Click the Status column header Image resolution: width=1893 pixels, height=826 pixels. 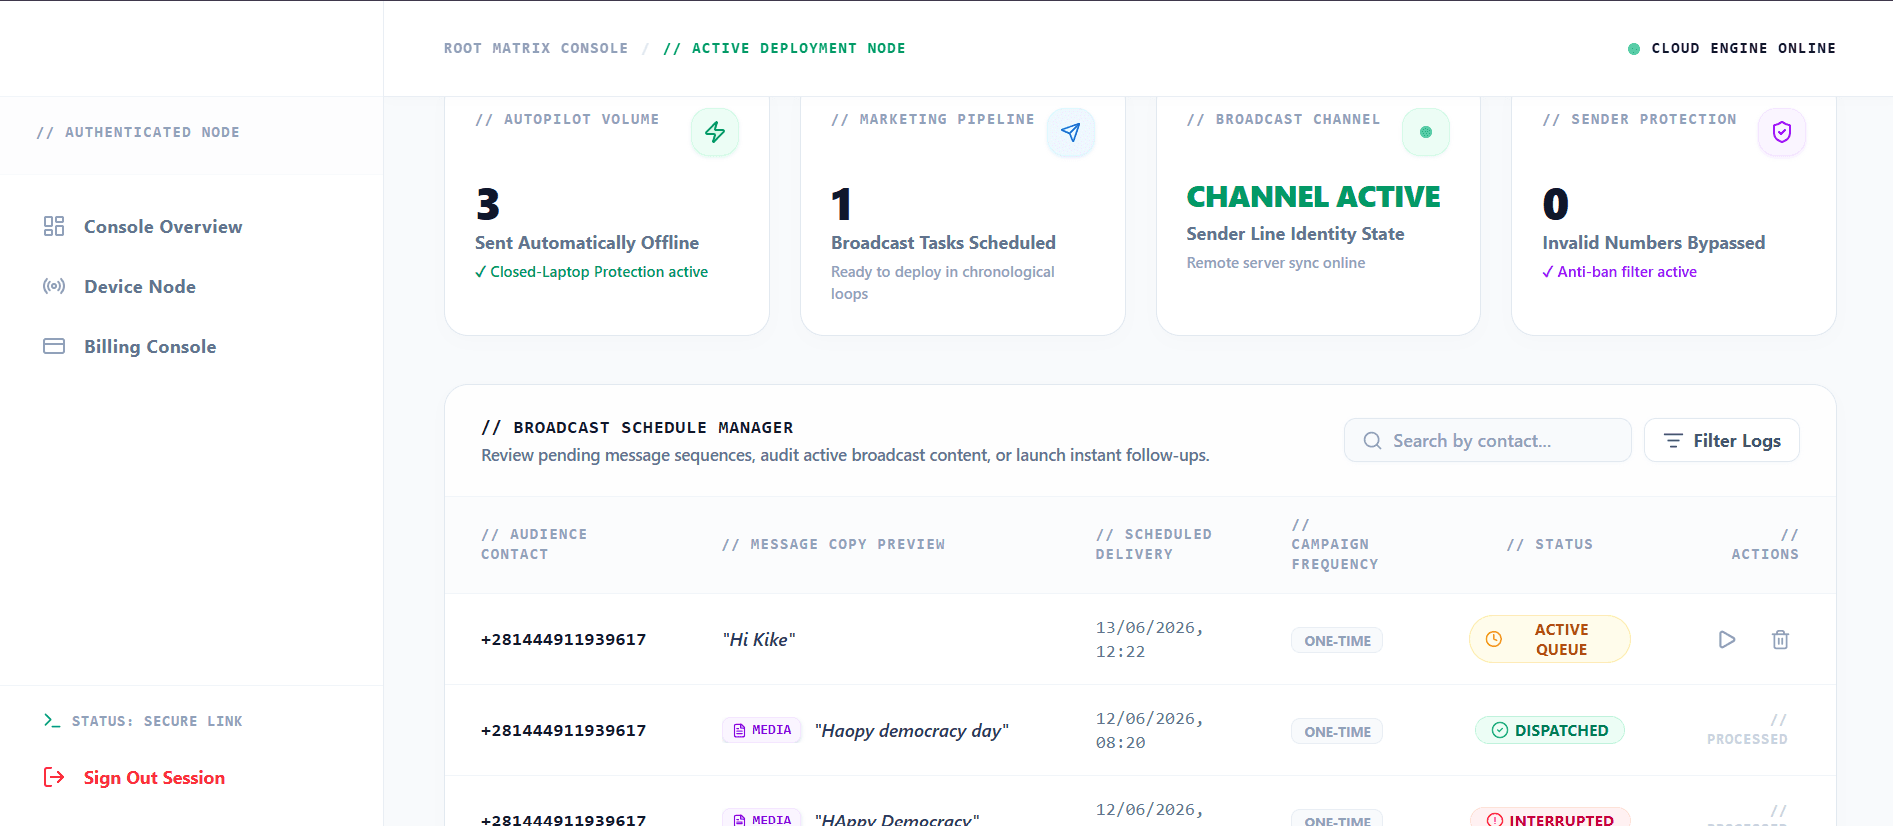click(1550, 544)
